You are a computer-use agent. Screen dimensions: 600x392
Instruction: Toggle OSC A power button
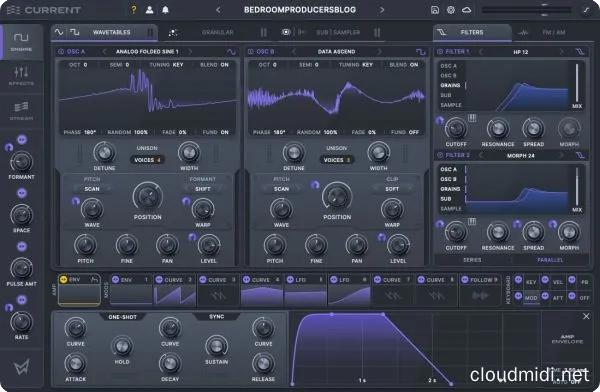[61, 51]
